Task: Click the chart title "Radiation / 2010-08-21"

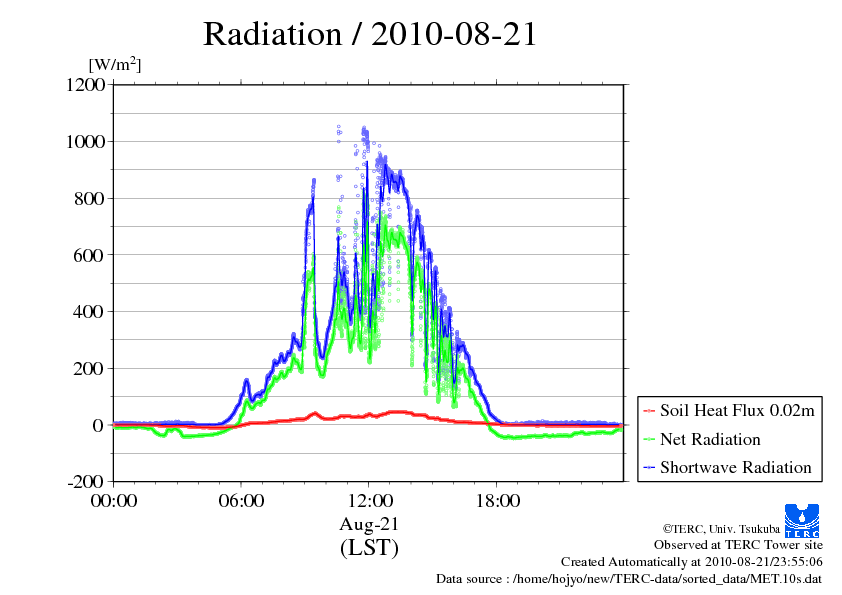Action: point(370,34)
